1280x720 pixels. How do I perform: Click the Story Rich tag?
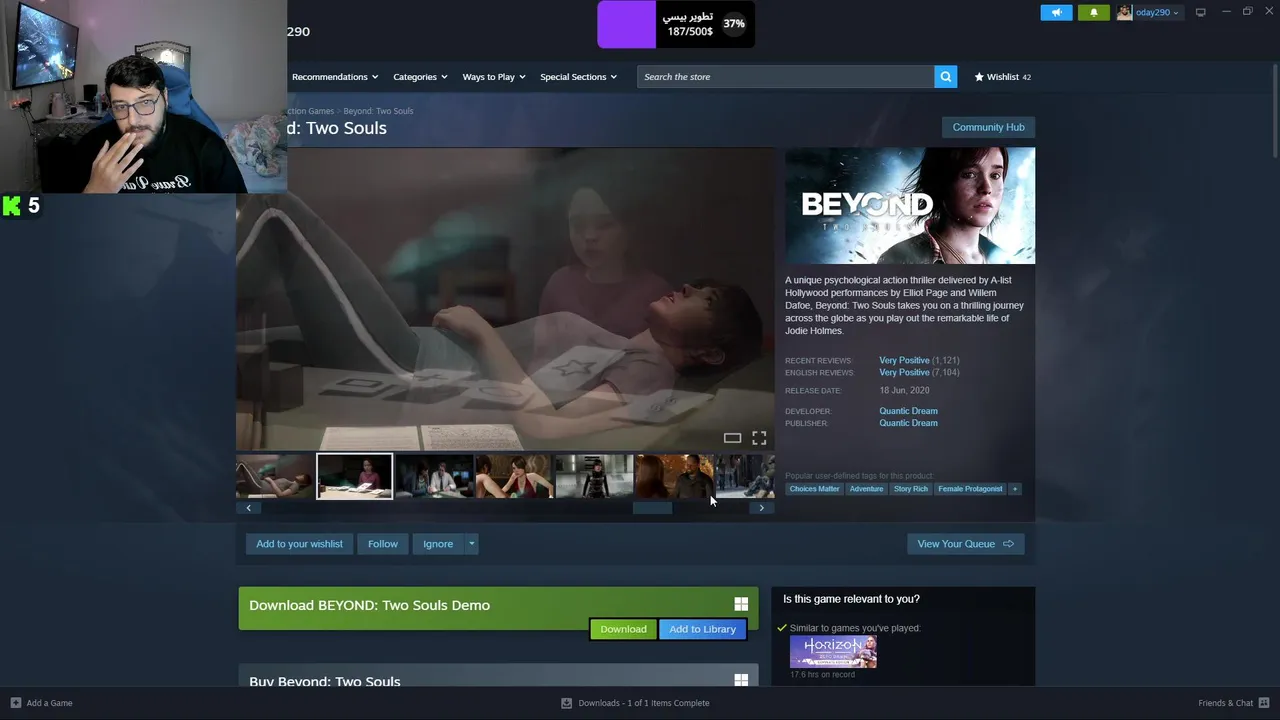coord(910,489)
